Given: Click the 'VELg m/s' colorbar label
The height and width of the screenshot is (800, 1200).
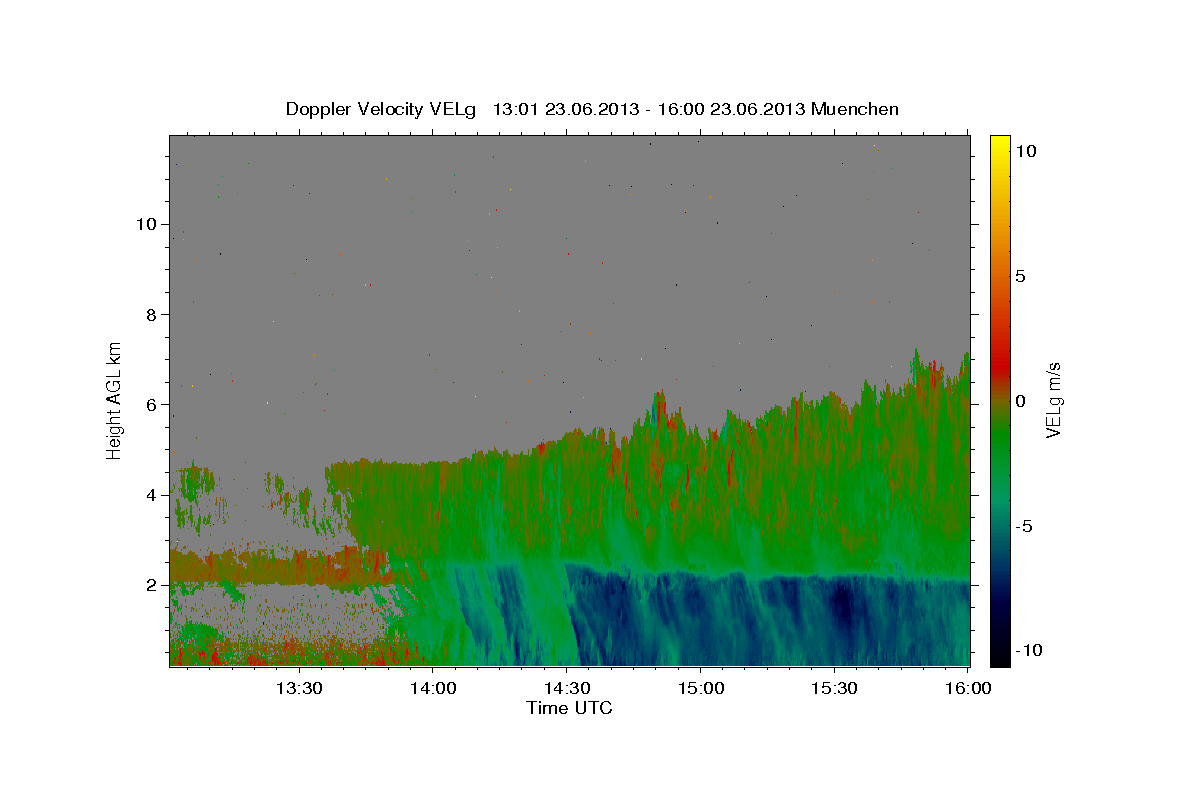Looking at the screenshot, I should 1053,401.
